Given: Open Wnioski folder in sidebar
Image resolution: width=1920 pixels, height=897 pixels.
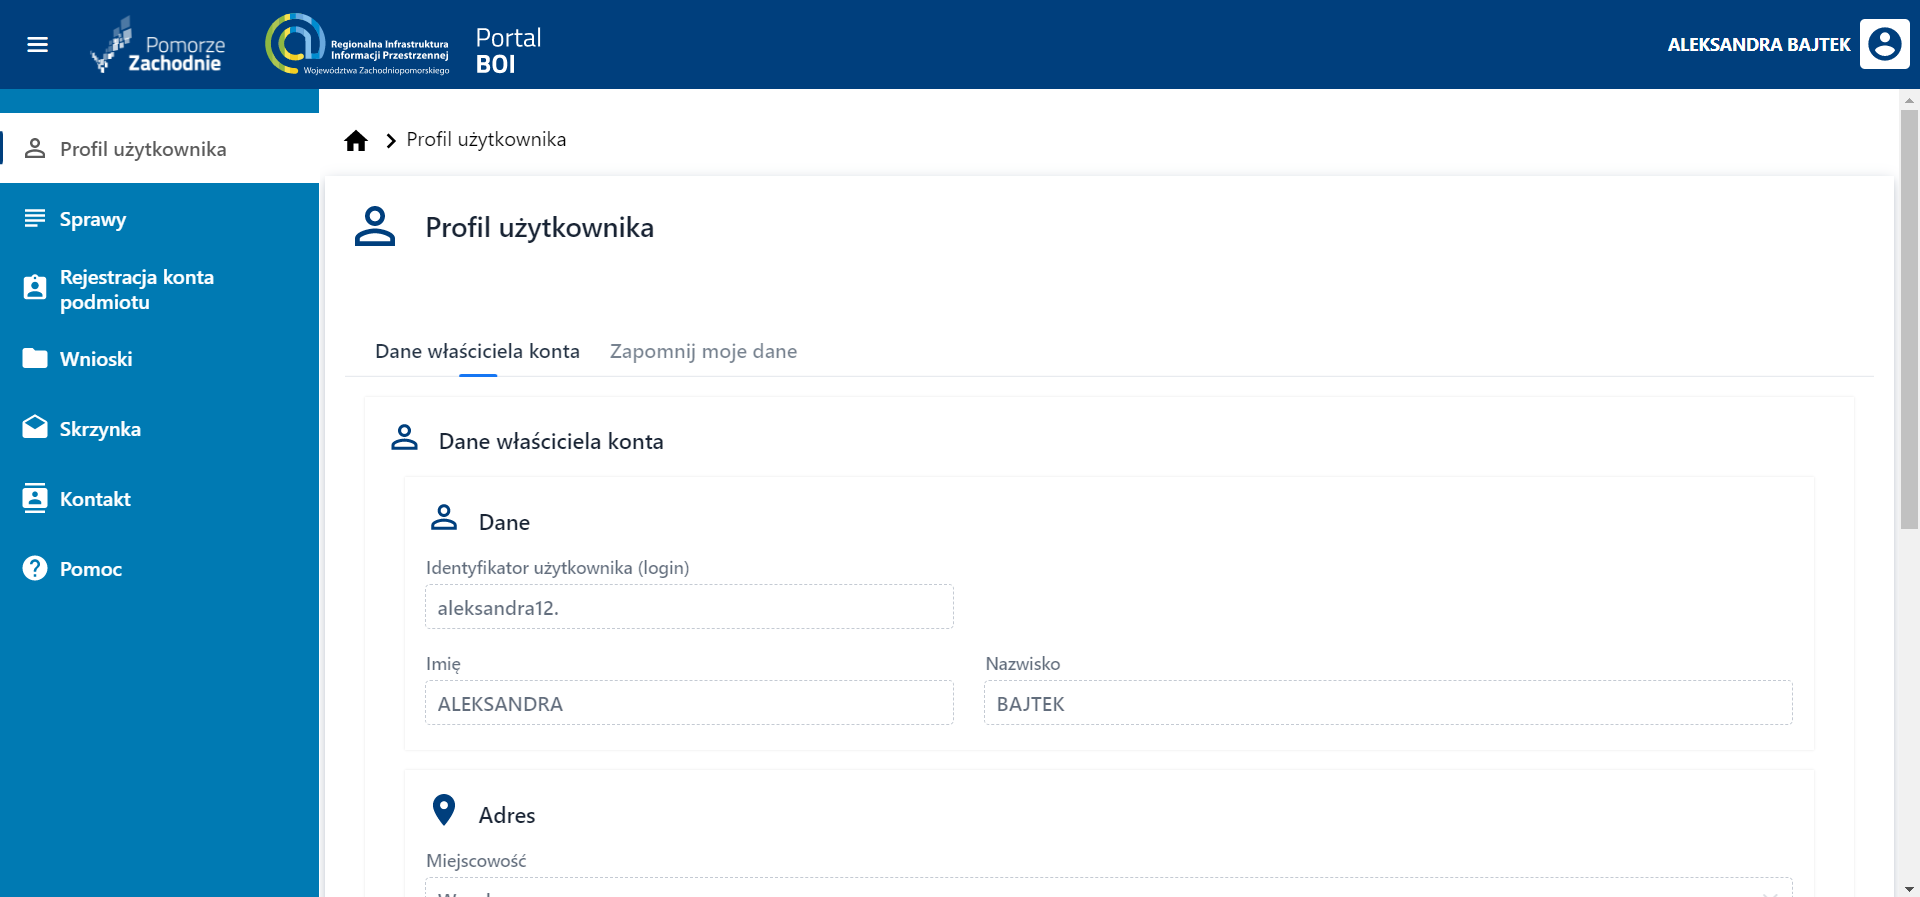Looking at the screenshot, I should [x=96, y=359].
